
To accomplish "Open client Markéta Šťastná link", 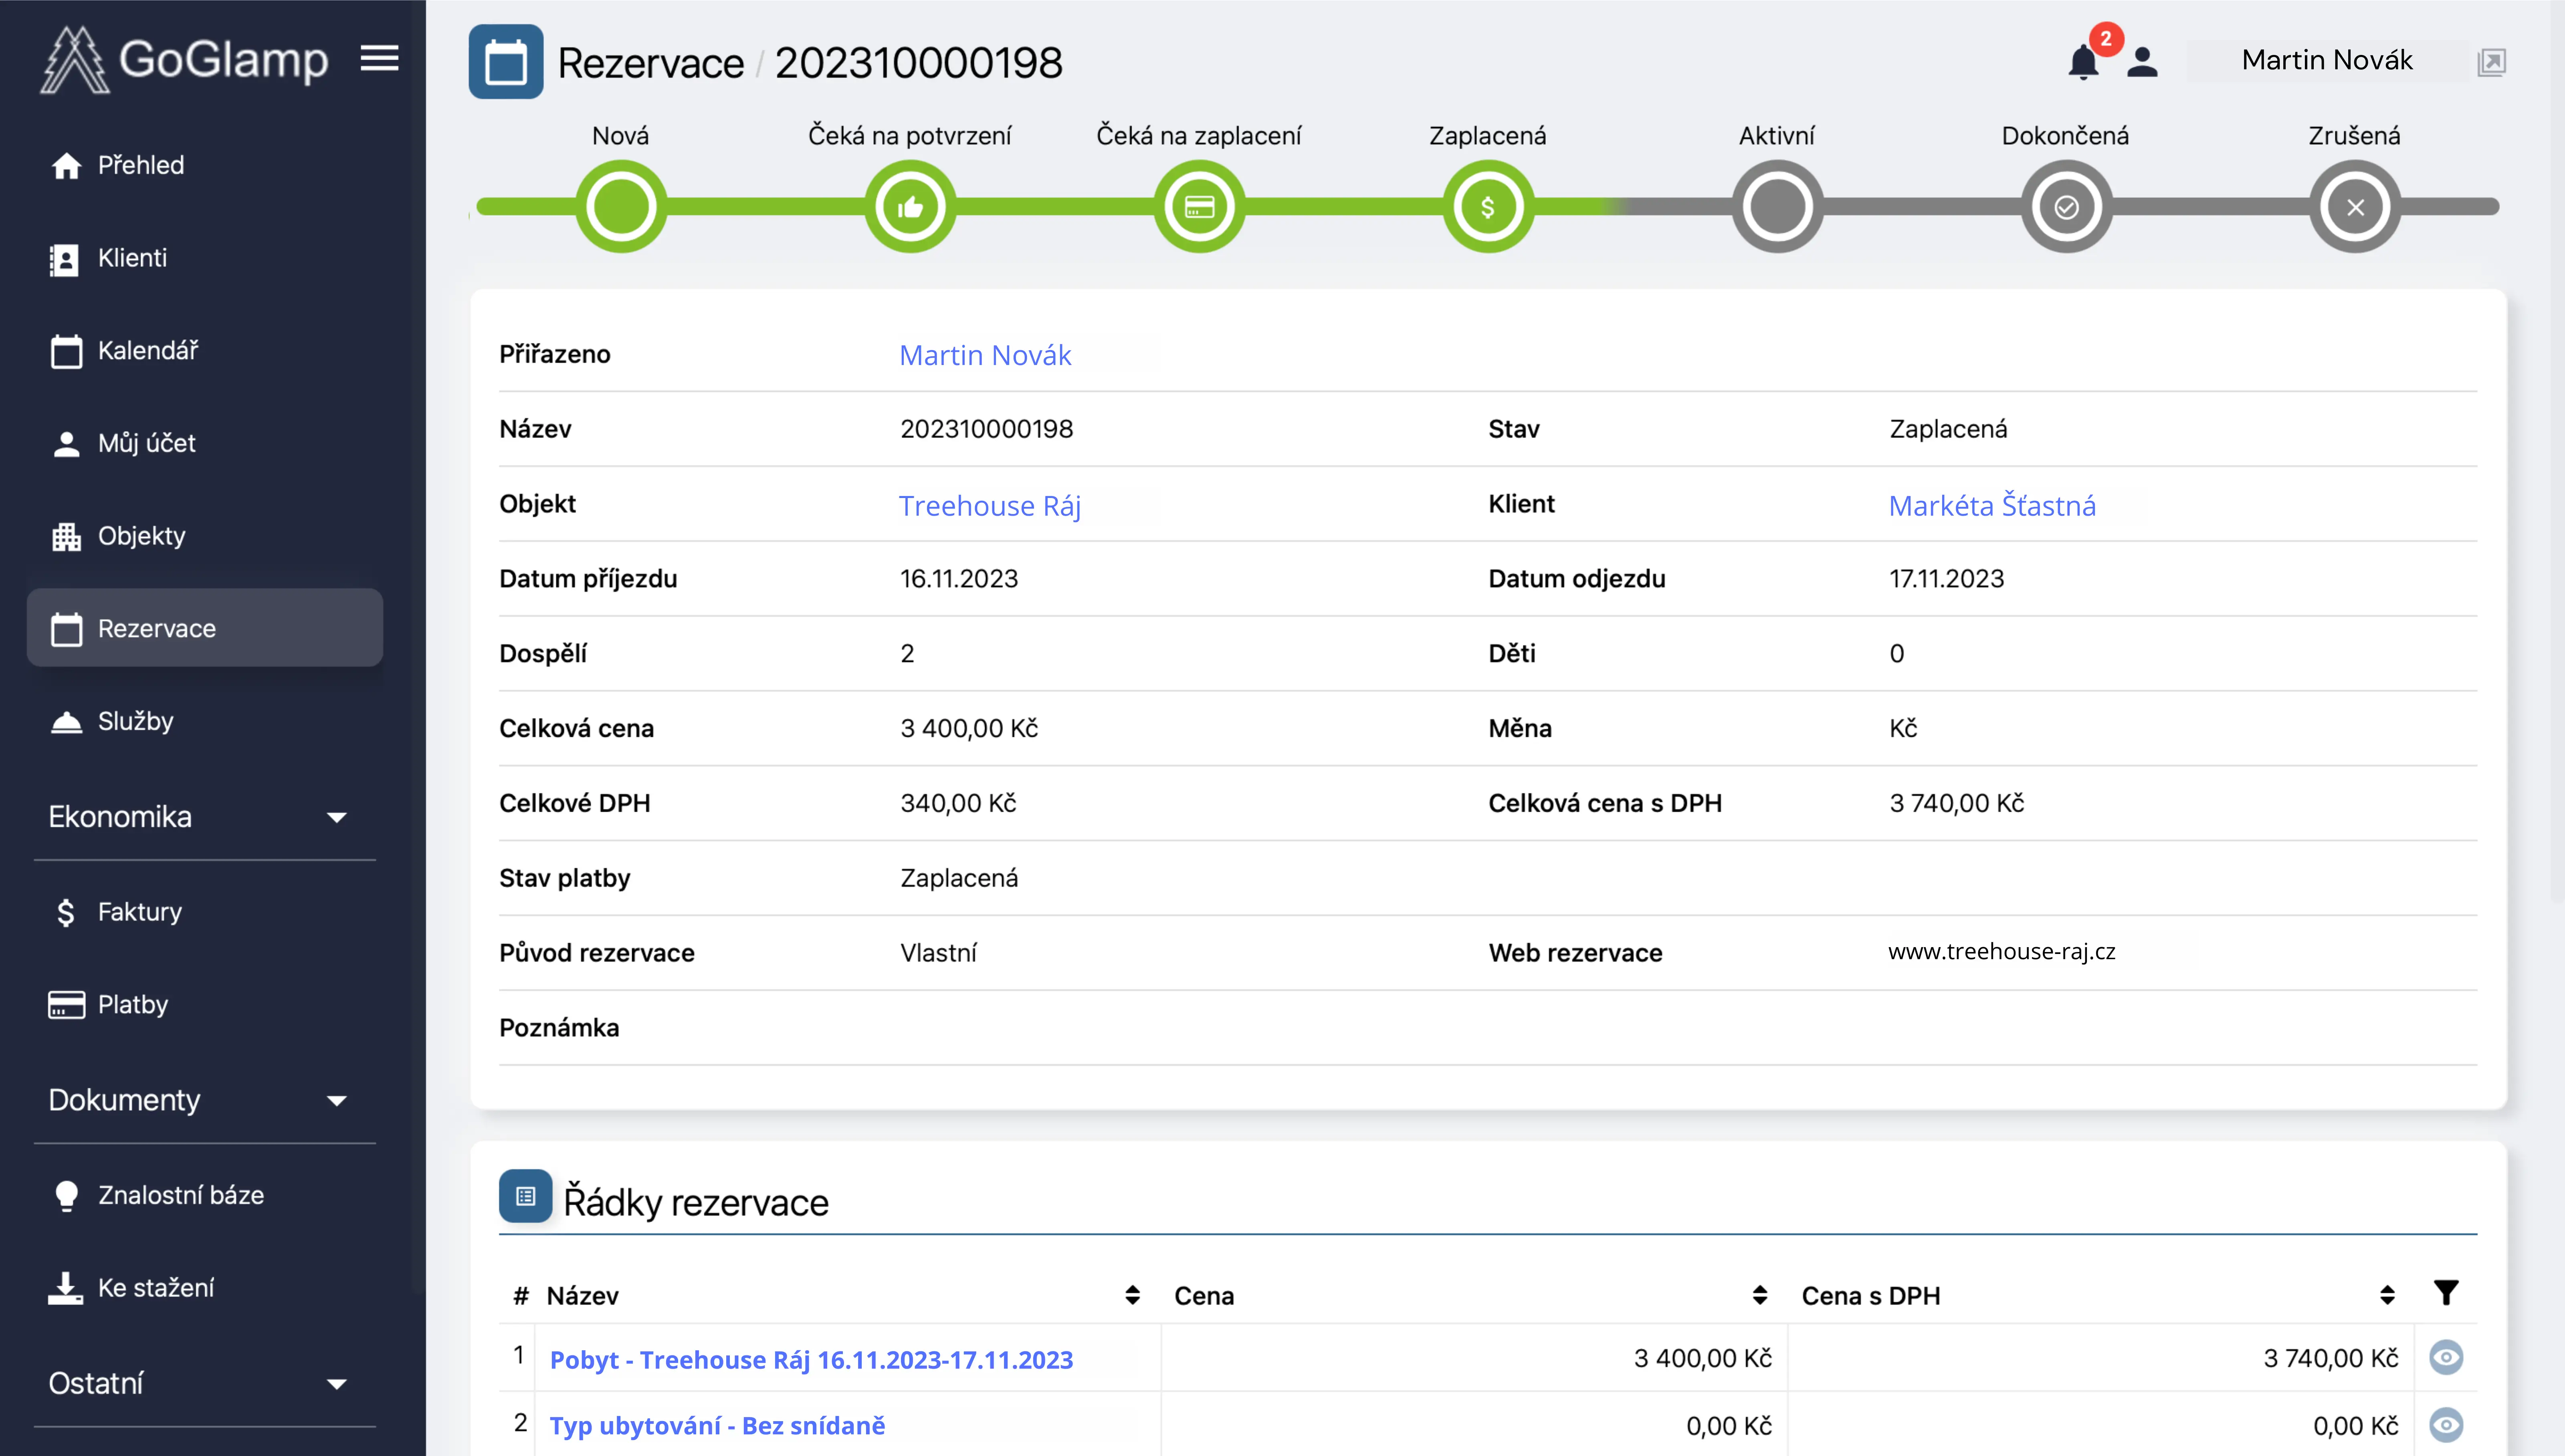I will [x=1992, y=506].
